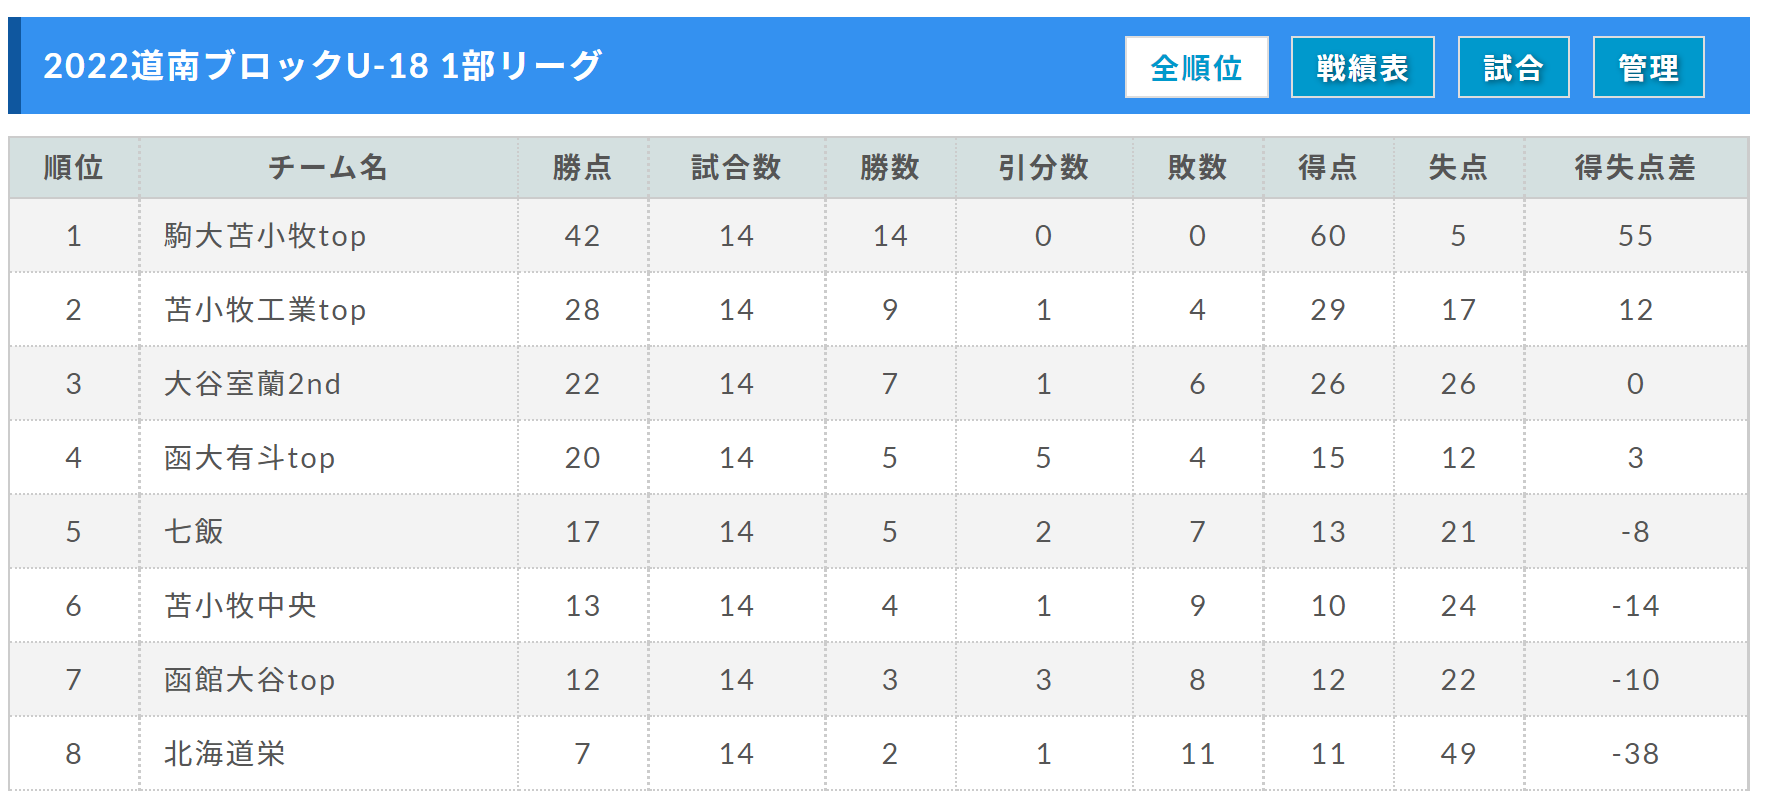Select team 函館大谷top
Image resolution: width=1767 pixels, height=805 pixels.
[249, 680]
